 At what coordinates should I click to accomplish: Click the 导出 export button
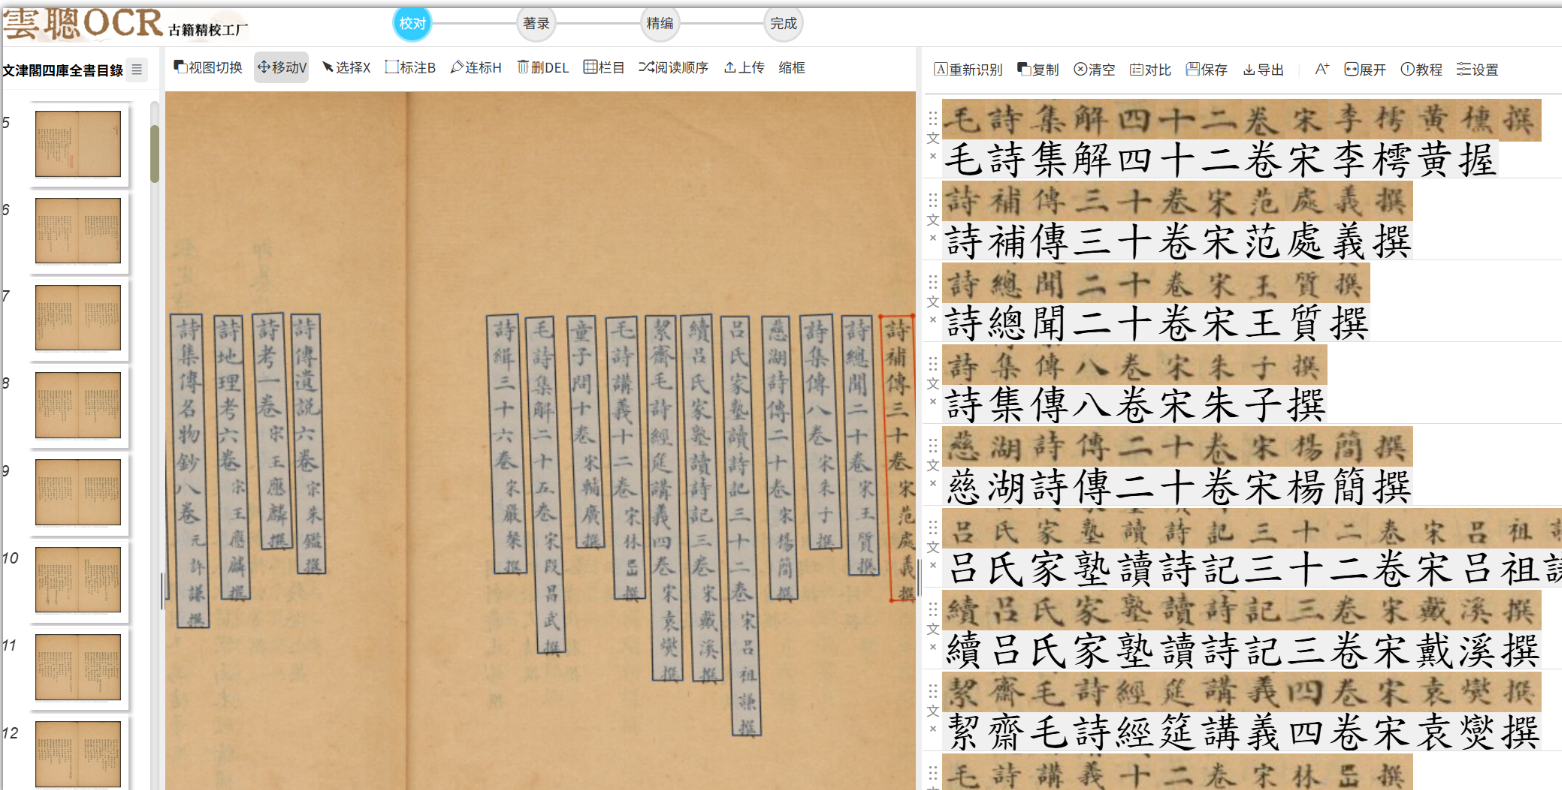(1263, 69)
